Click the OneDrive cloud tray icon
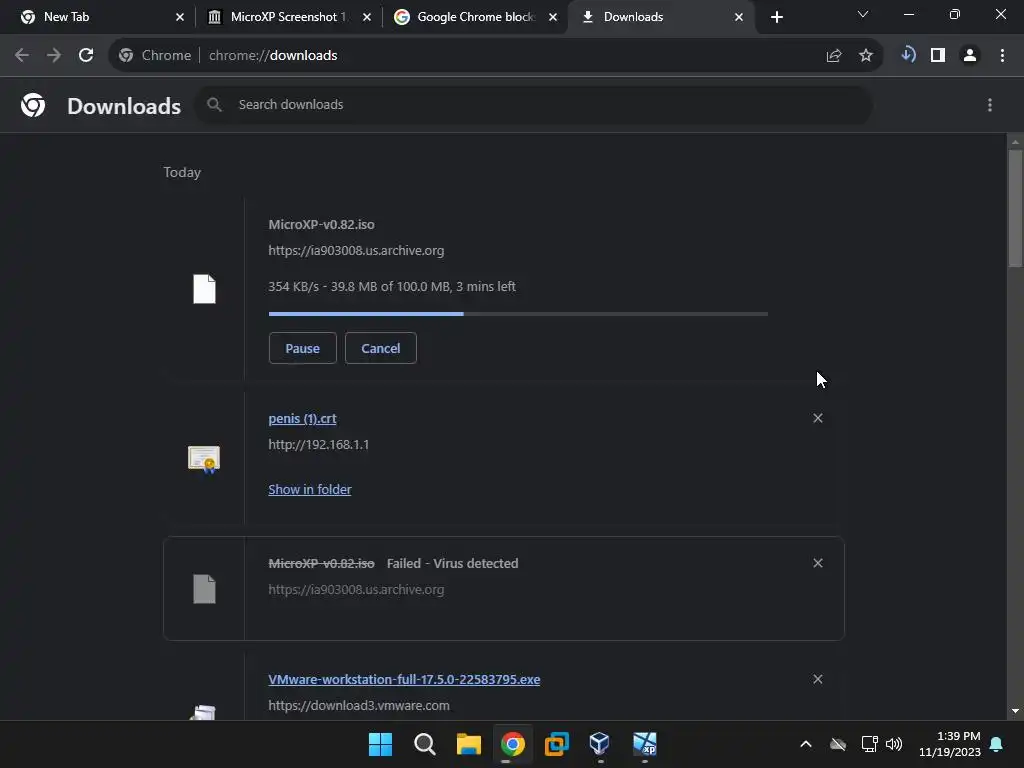 point(838,744)
